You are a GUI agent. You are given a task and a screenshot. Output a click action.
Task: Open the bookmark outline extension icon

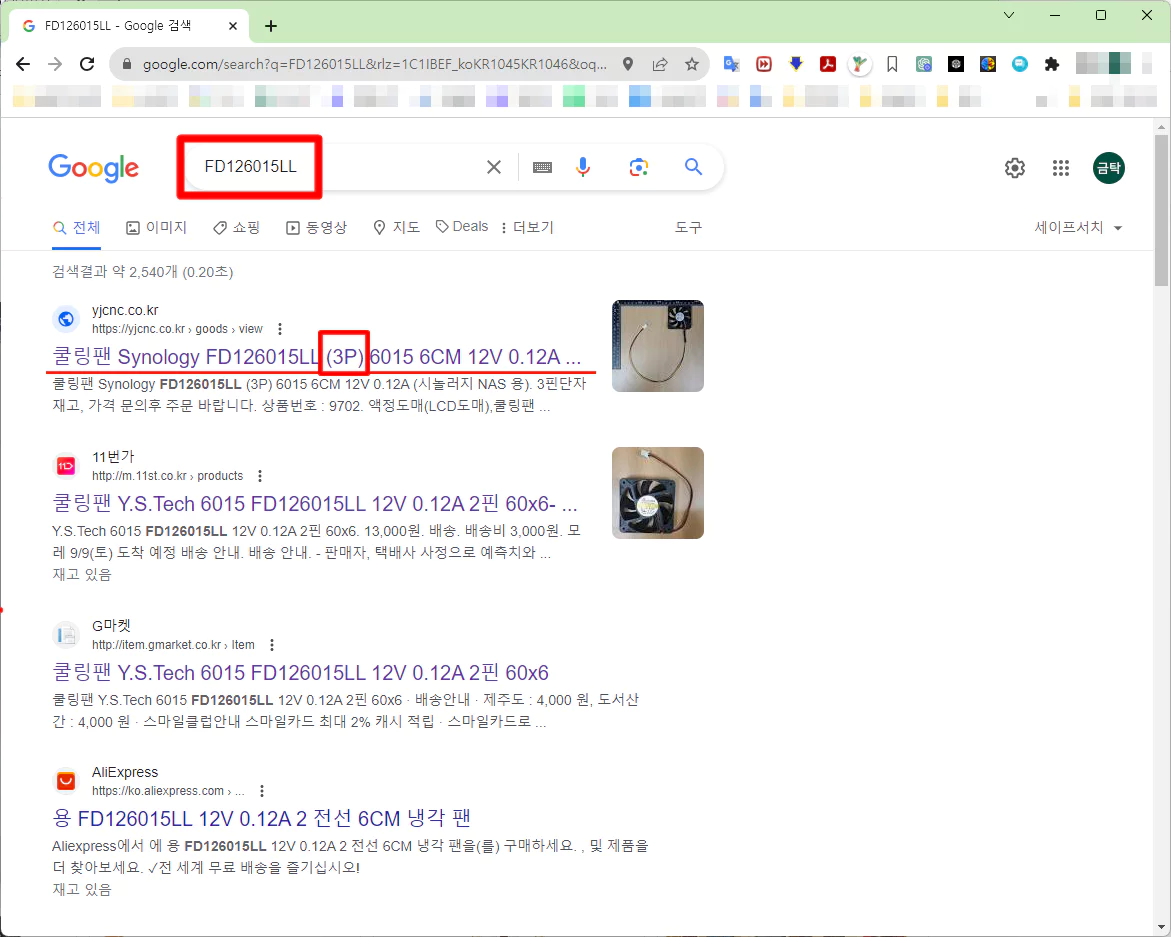pos(892,64)
